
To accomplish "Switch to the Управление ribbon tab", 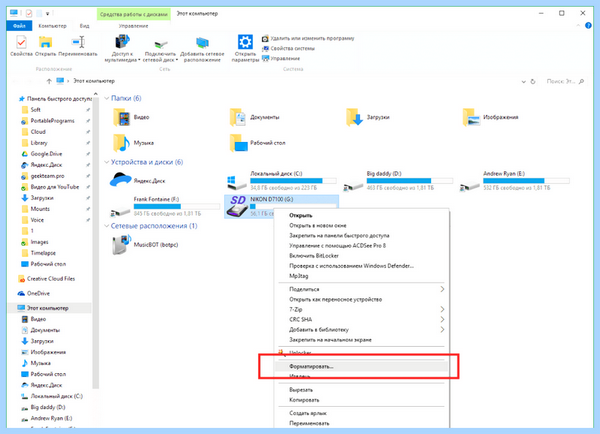I will [x=133, y=26].
